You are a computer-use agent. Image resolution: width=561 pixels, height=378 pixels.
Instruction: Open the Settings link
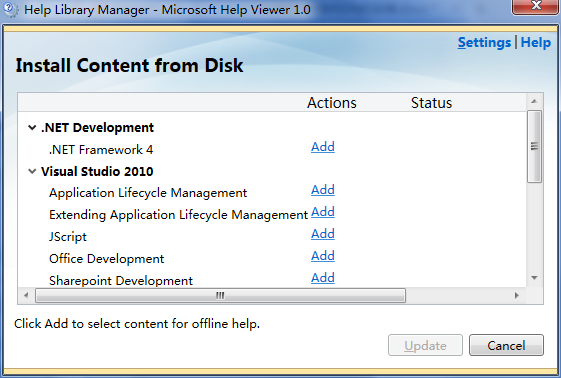[484, 43]
